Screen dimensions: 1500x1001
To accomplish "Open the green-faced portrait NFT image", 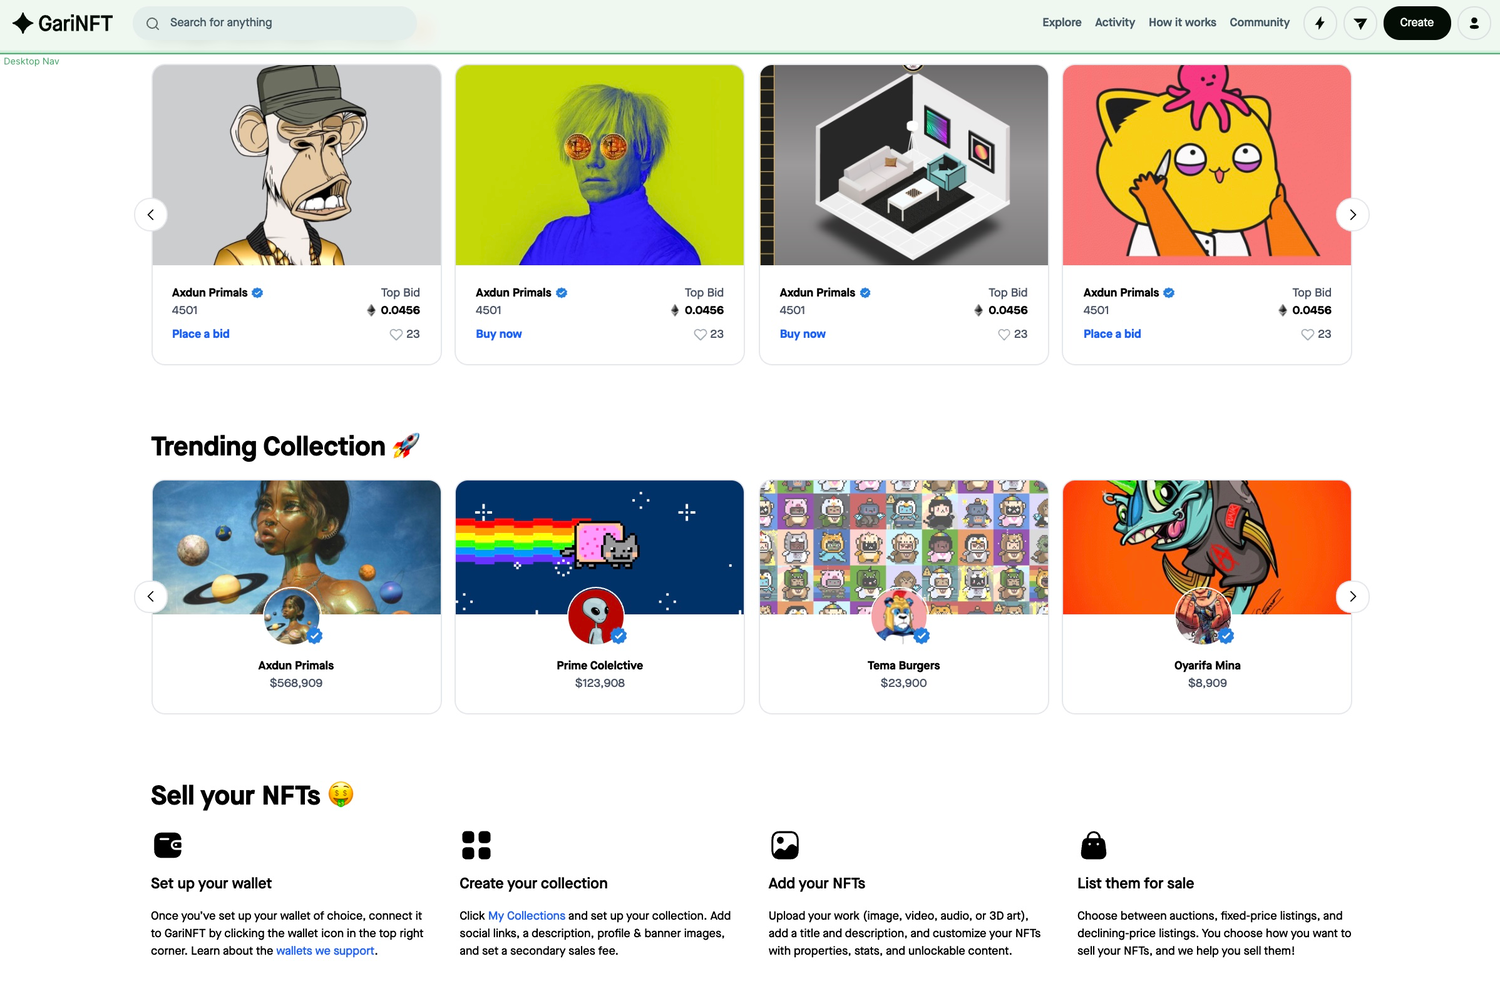I will click(x=600, y=165).
